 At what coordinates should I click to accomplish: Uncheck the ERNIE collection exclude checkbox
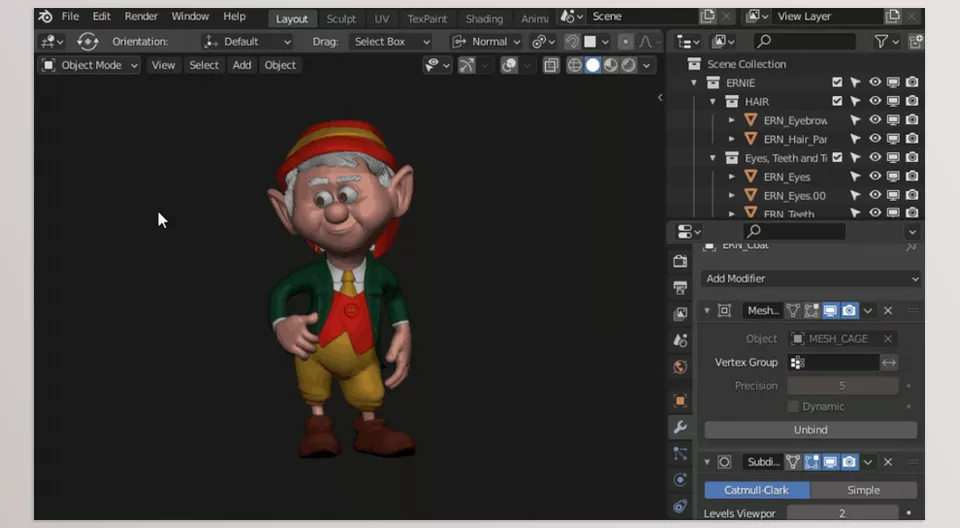coord(837,82)
